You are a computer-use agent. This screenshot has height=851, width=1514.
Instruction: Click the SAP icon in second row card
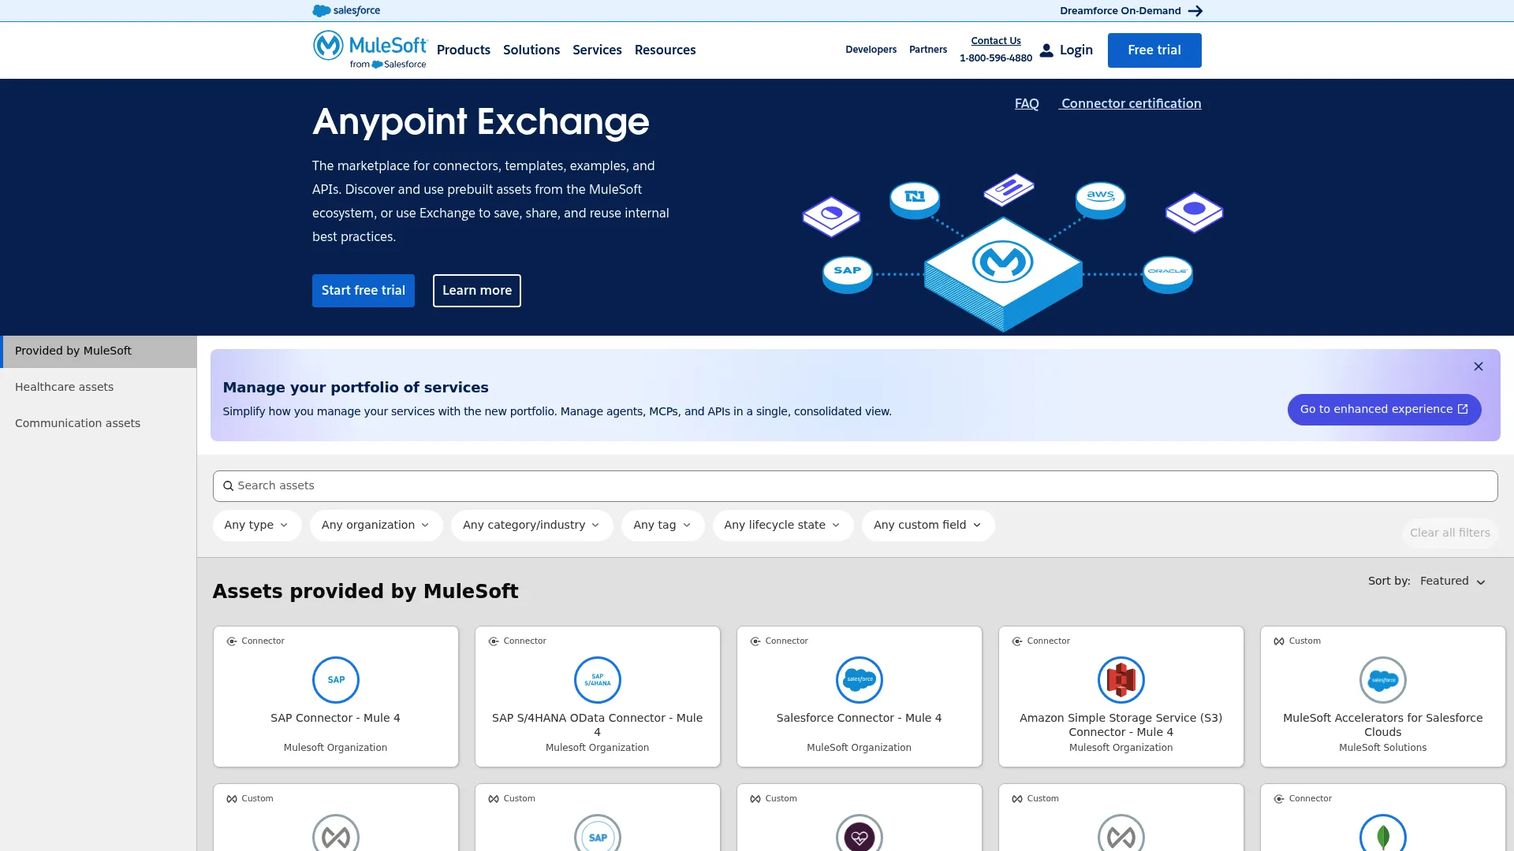[x=598, y=833]
